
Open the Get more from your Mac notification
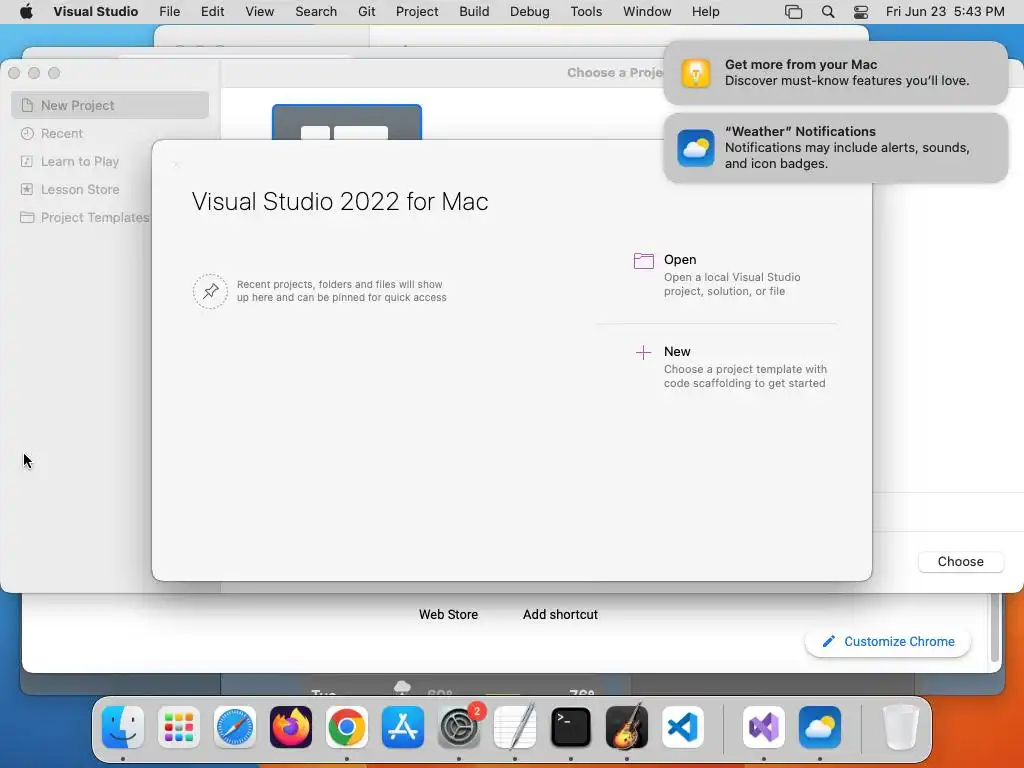coord(835,73)
